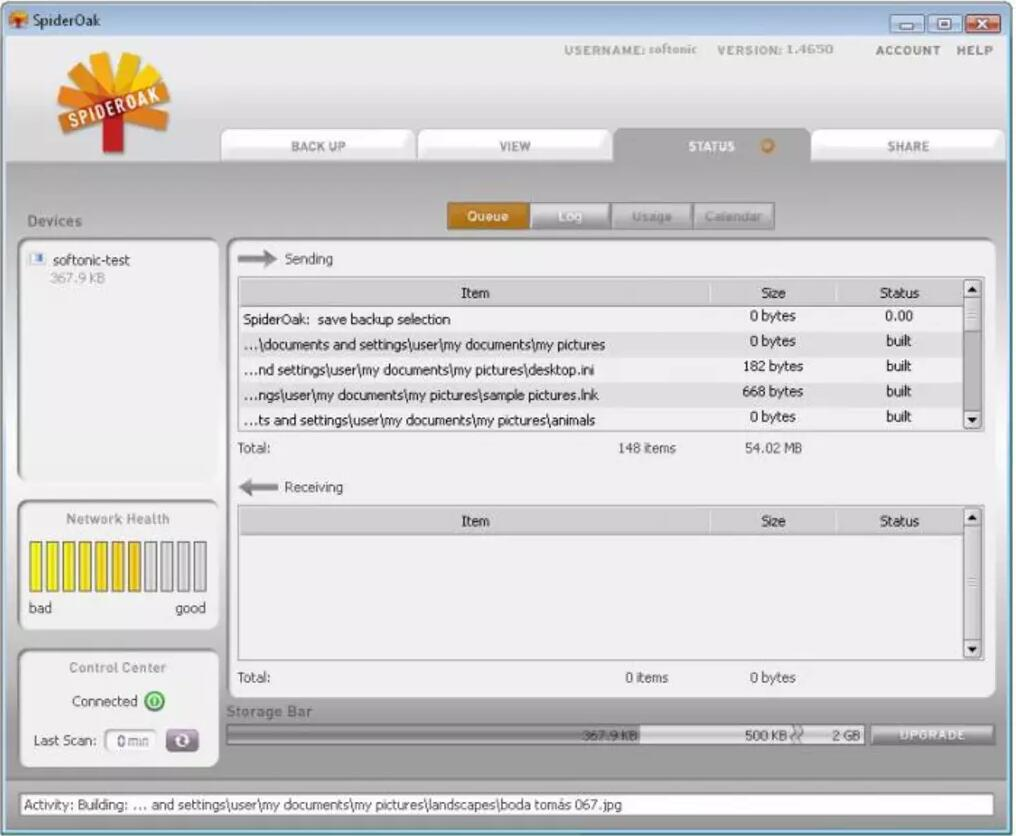The image size is (1016, 836).
Task: Open the Share tab
Action: (x=907, y=146)
